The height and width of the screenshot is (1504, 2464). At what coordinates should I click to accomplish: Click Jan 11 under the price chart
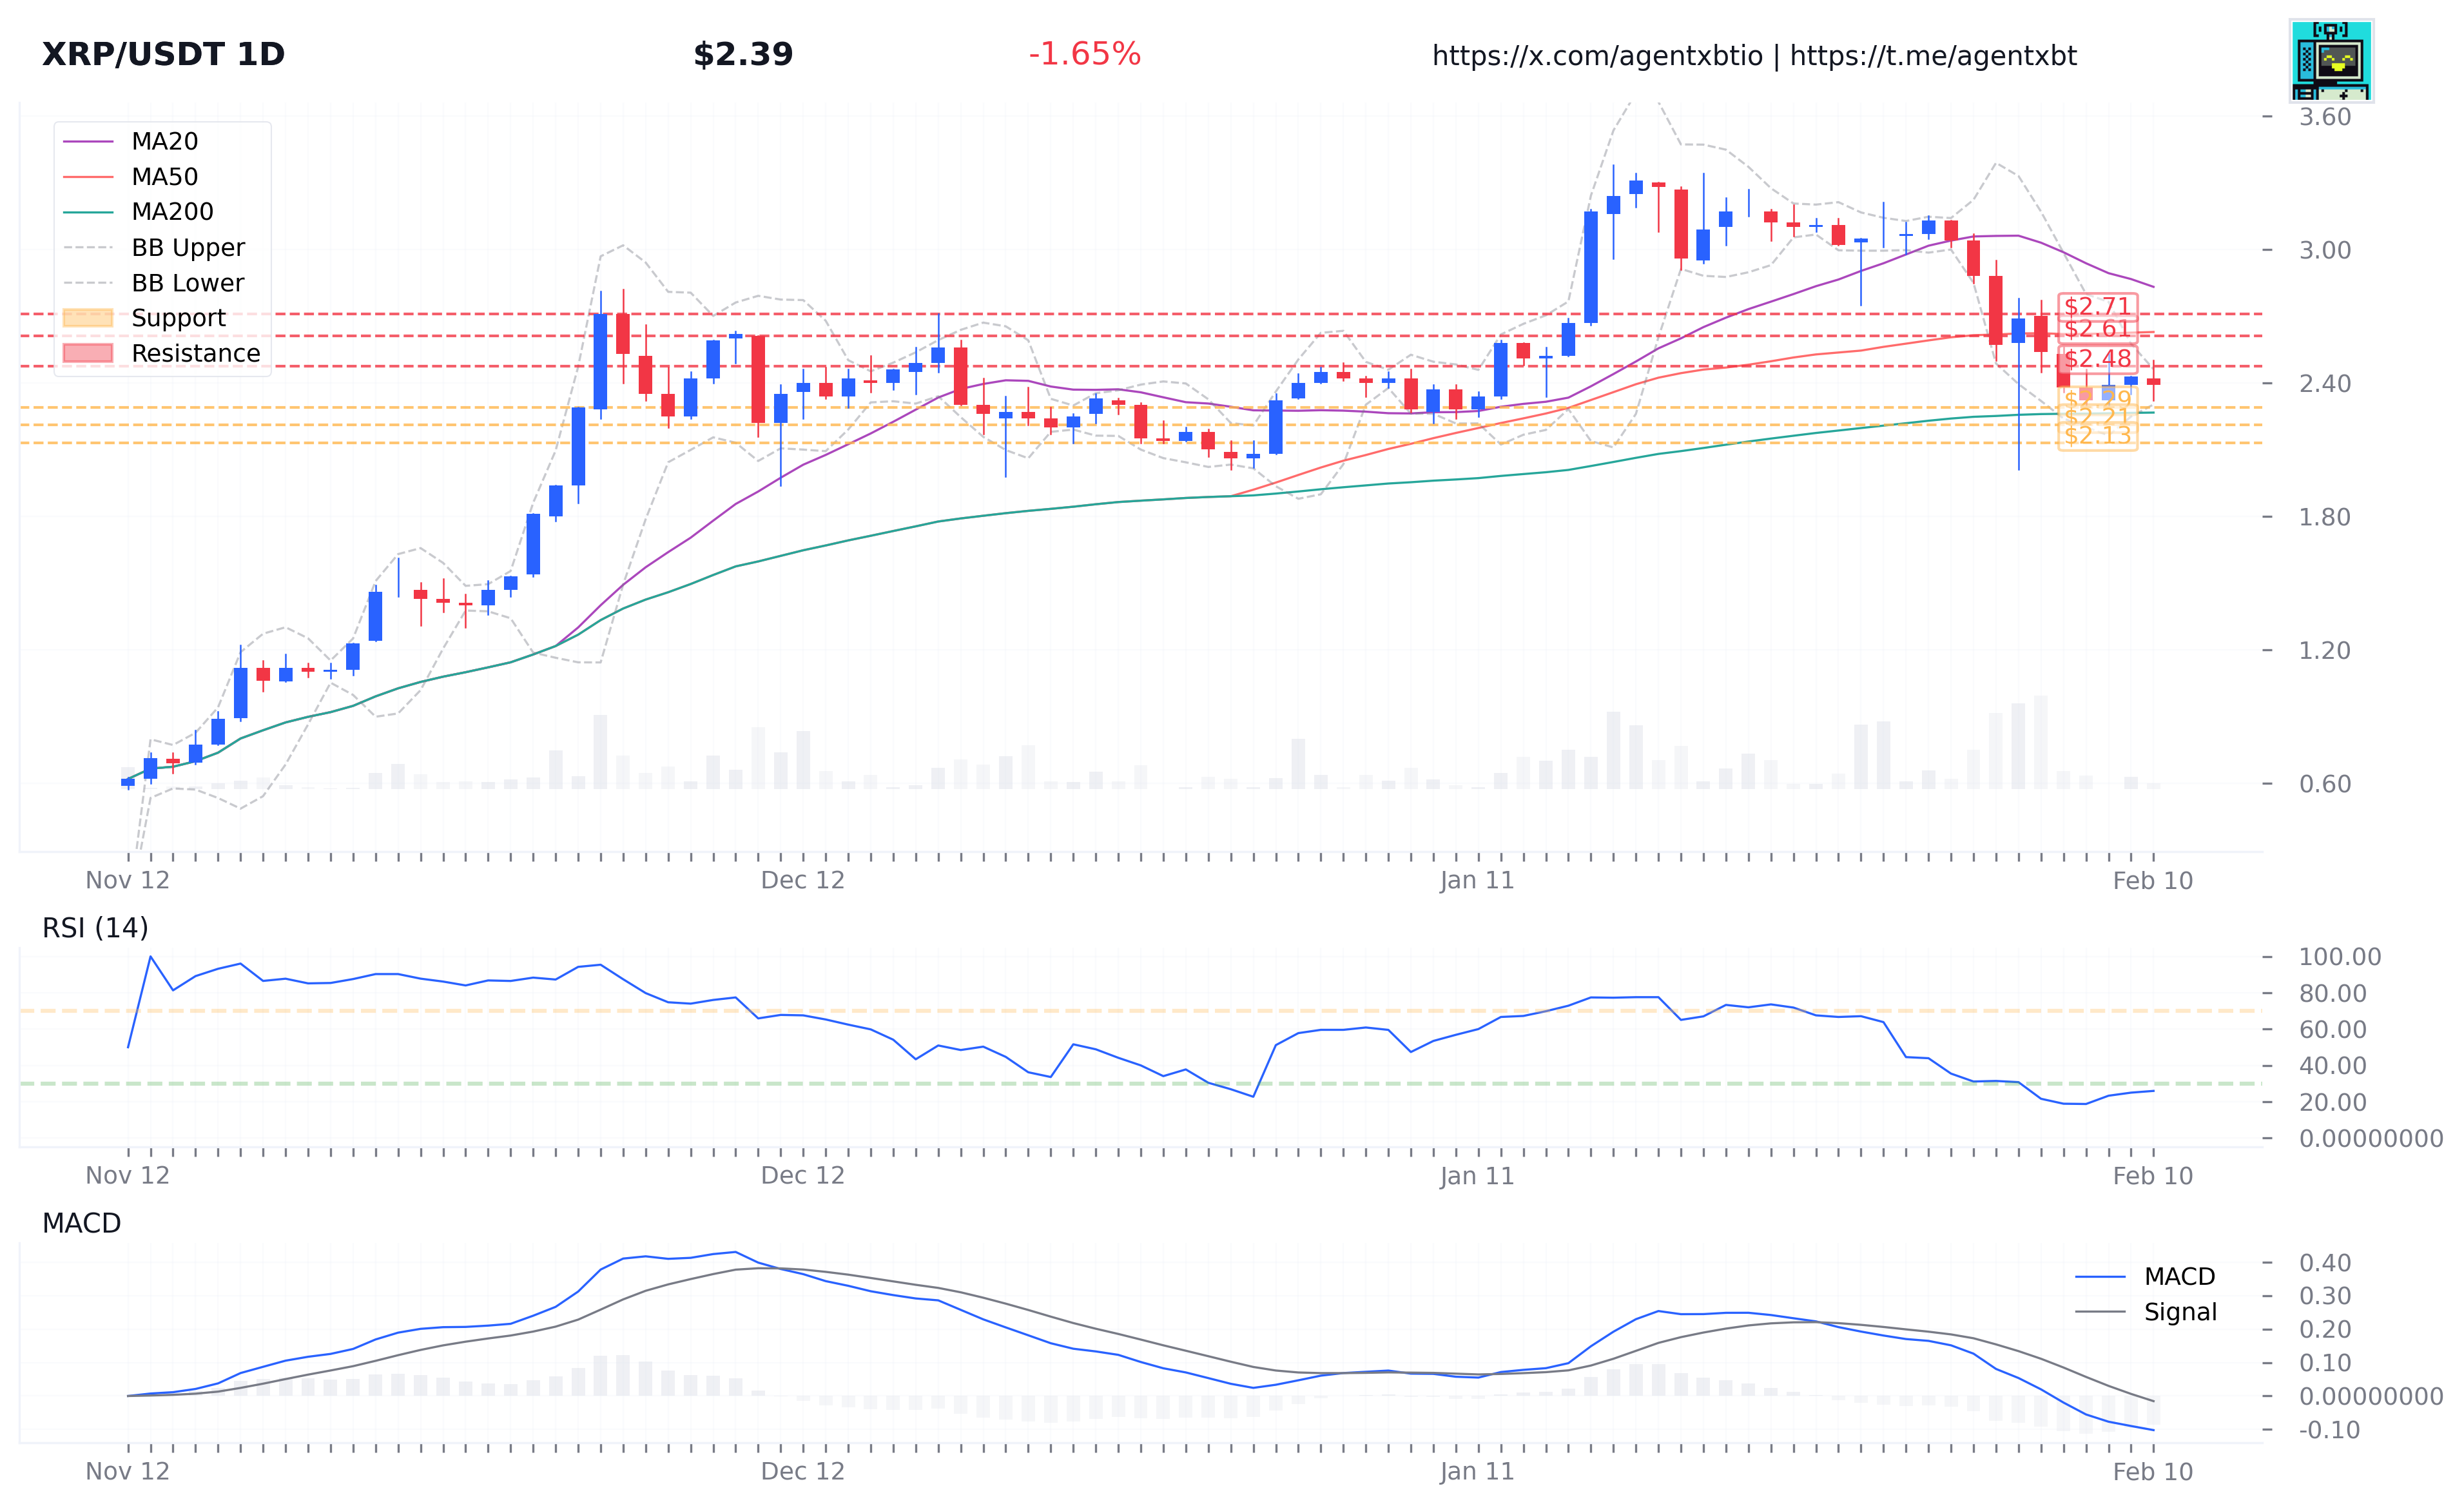click(1477, 881)
